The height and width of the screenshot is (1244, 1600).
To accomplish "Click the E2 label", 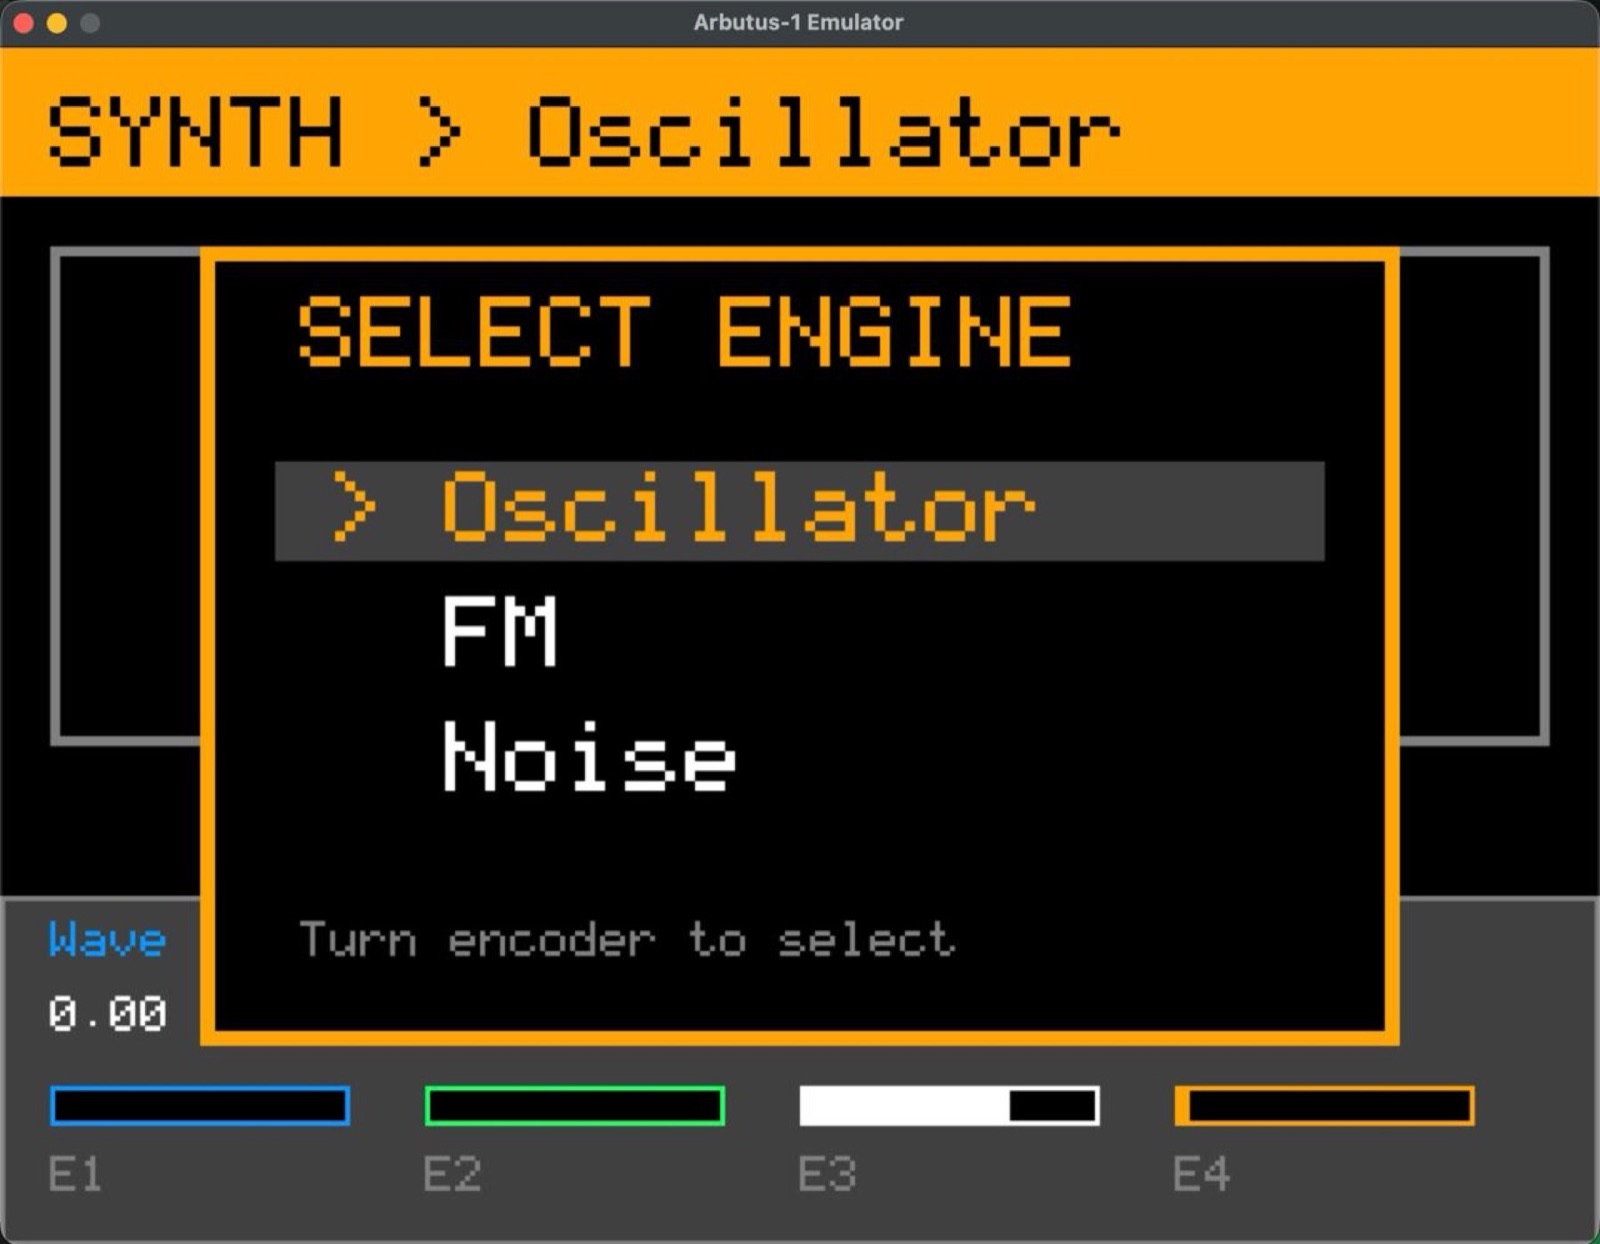I will coord(452,1174).
